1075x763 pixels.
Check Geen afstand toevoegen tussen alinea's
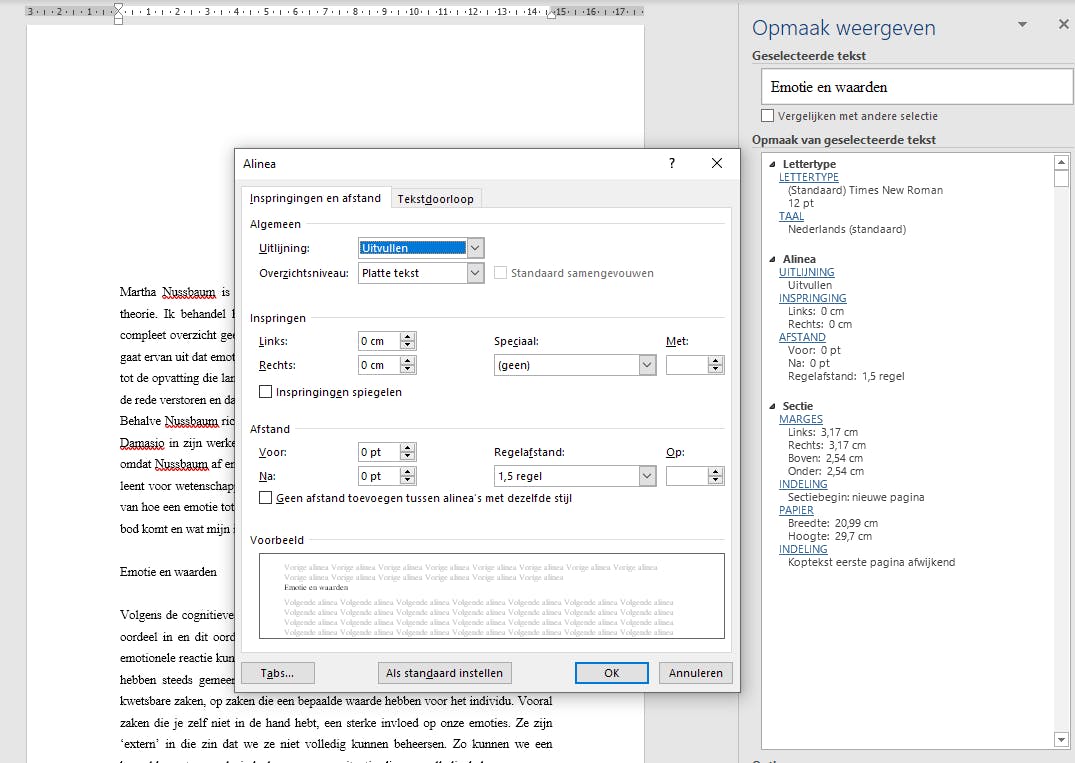[266, 497]
